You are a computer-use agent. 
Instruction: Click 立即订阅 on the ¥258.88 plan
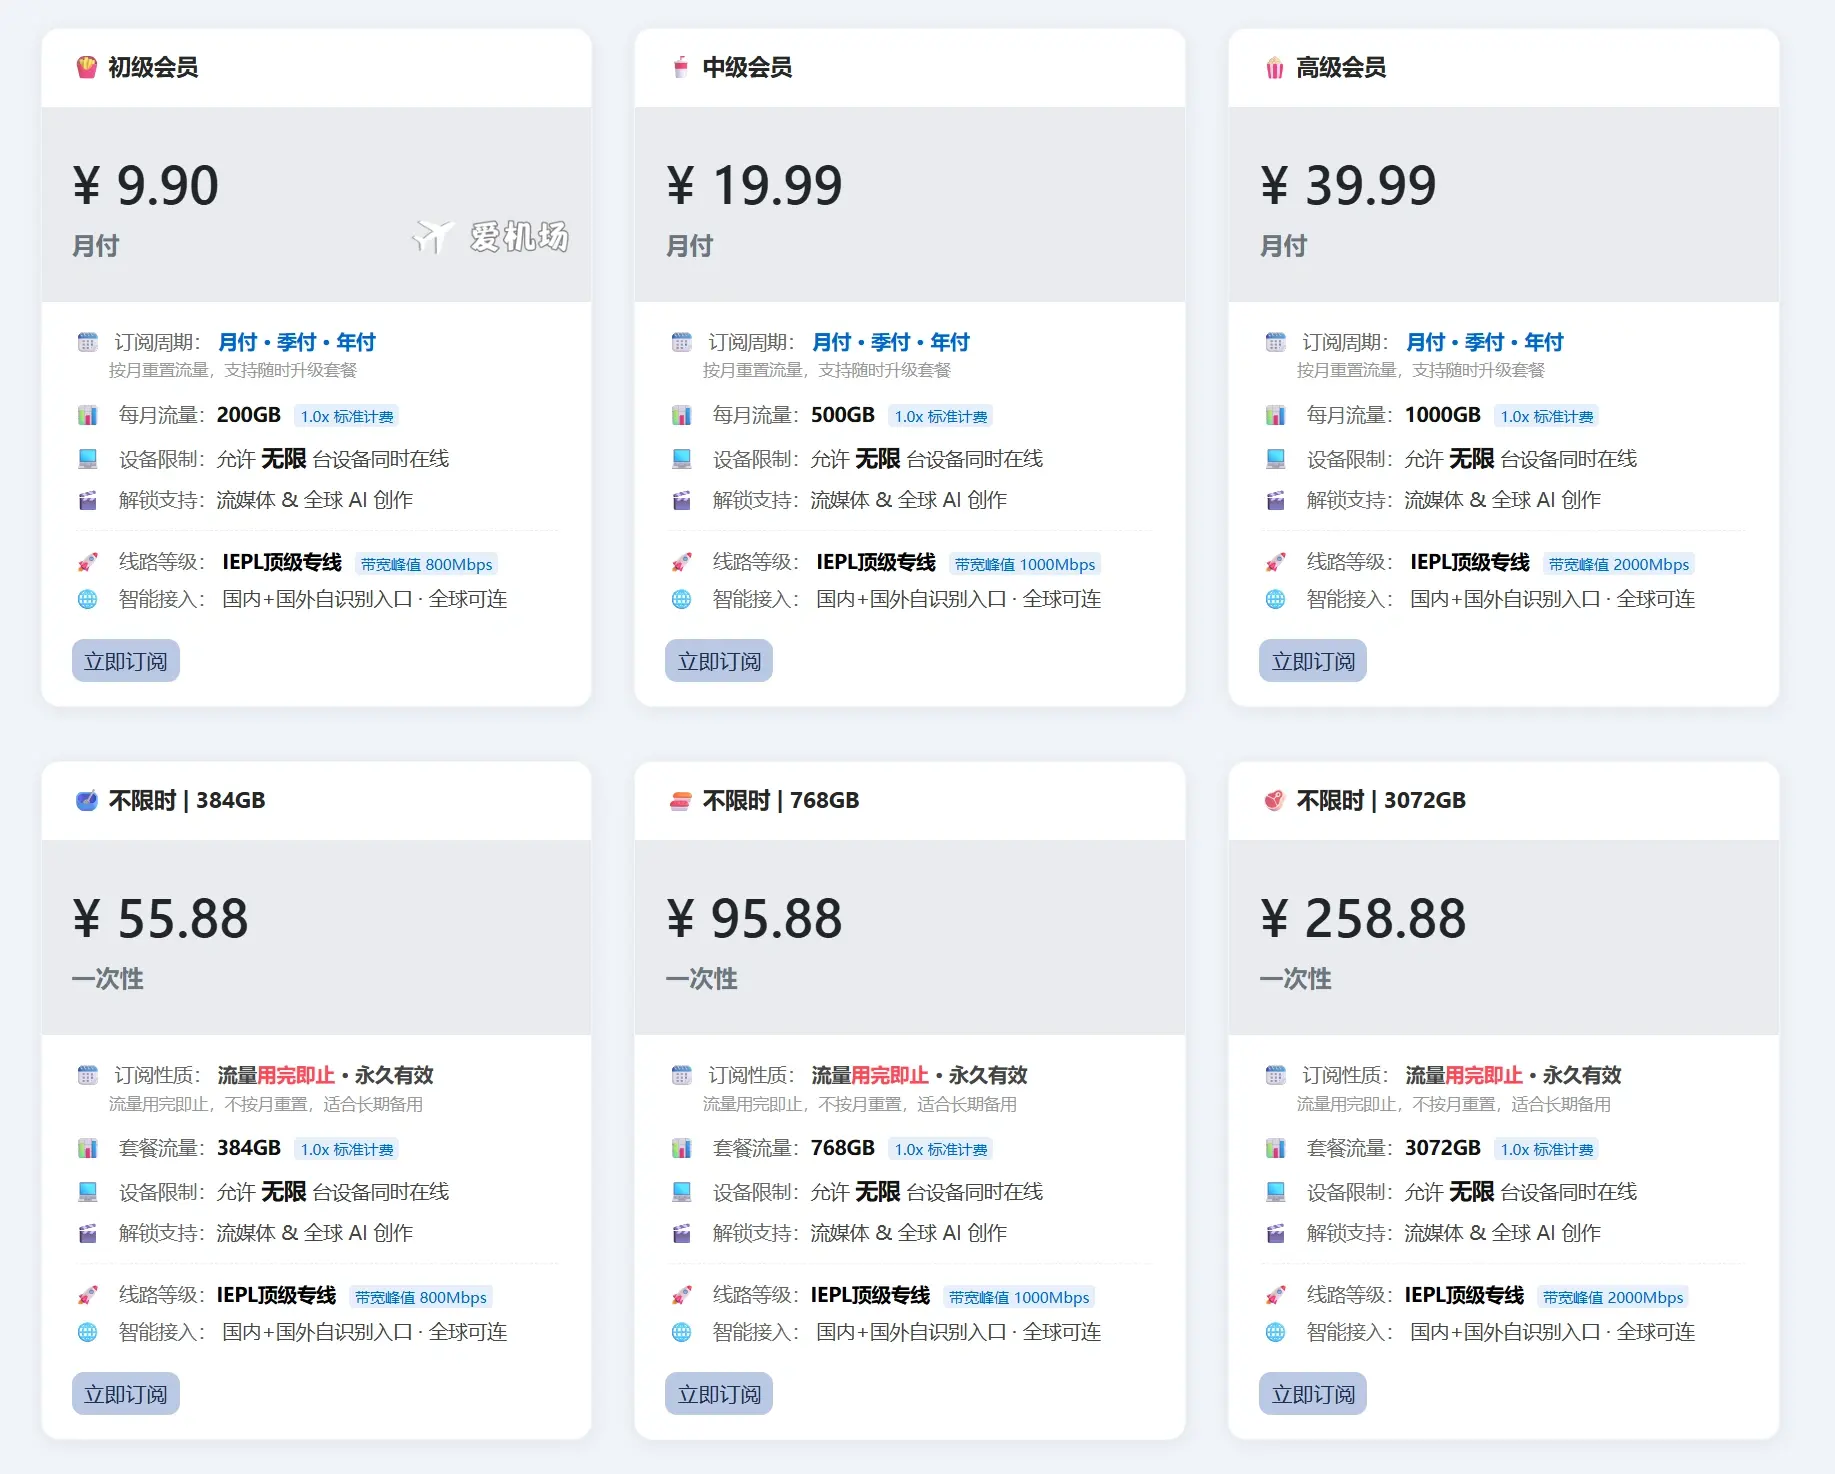point(1312,1393)
